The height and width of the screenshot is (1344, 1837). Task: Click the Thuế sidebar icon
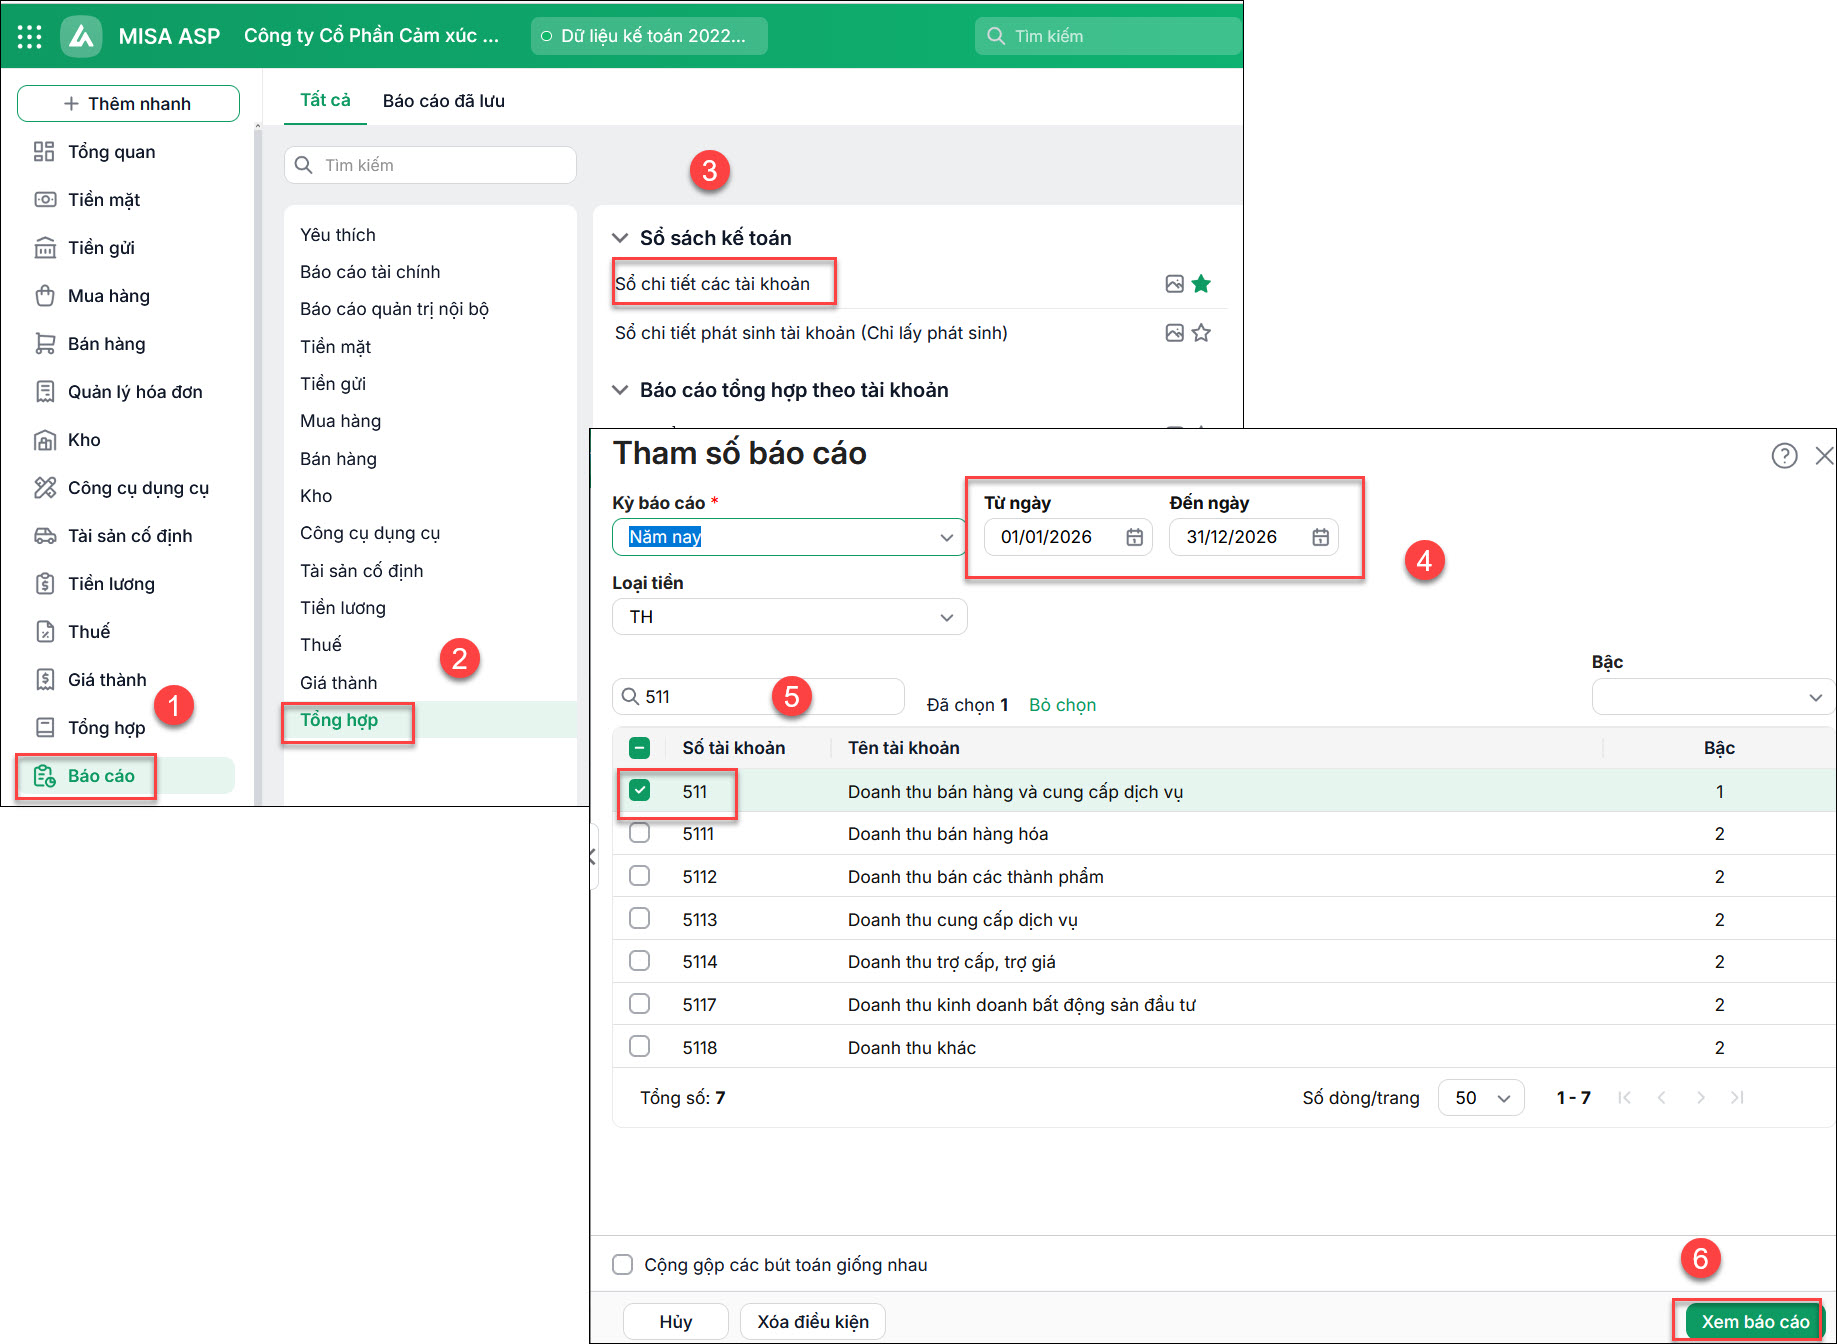tap(45, 632)
